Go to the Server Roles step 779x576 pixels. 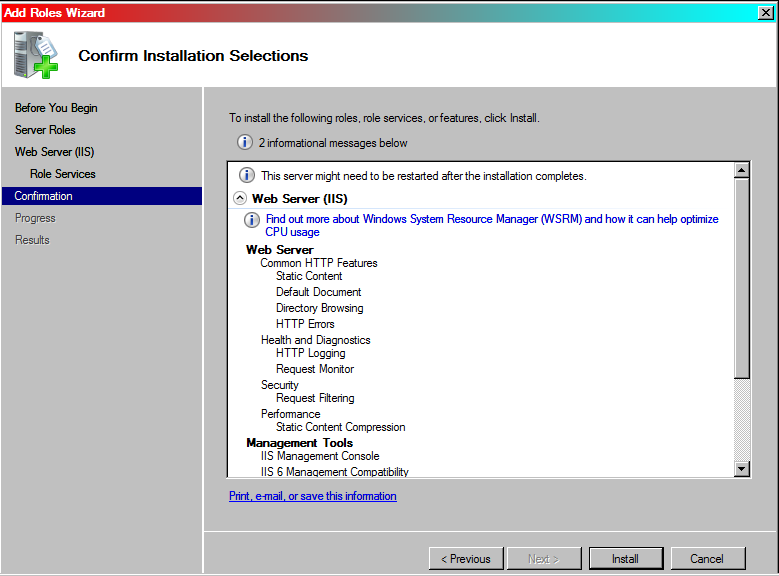click(x=45, y=130)
